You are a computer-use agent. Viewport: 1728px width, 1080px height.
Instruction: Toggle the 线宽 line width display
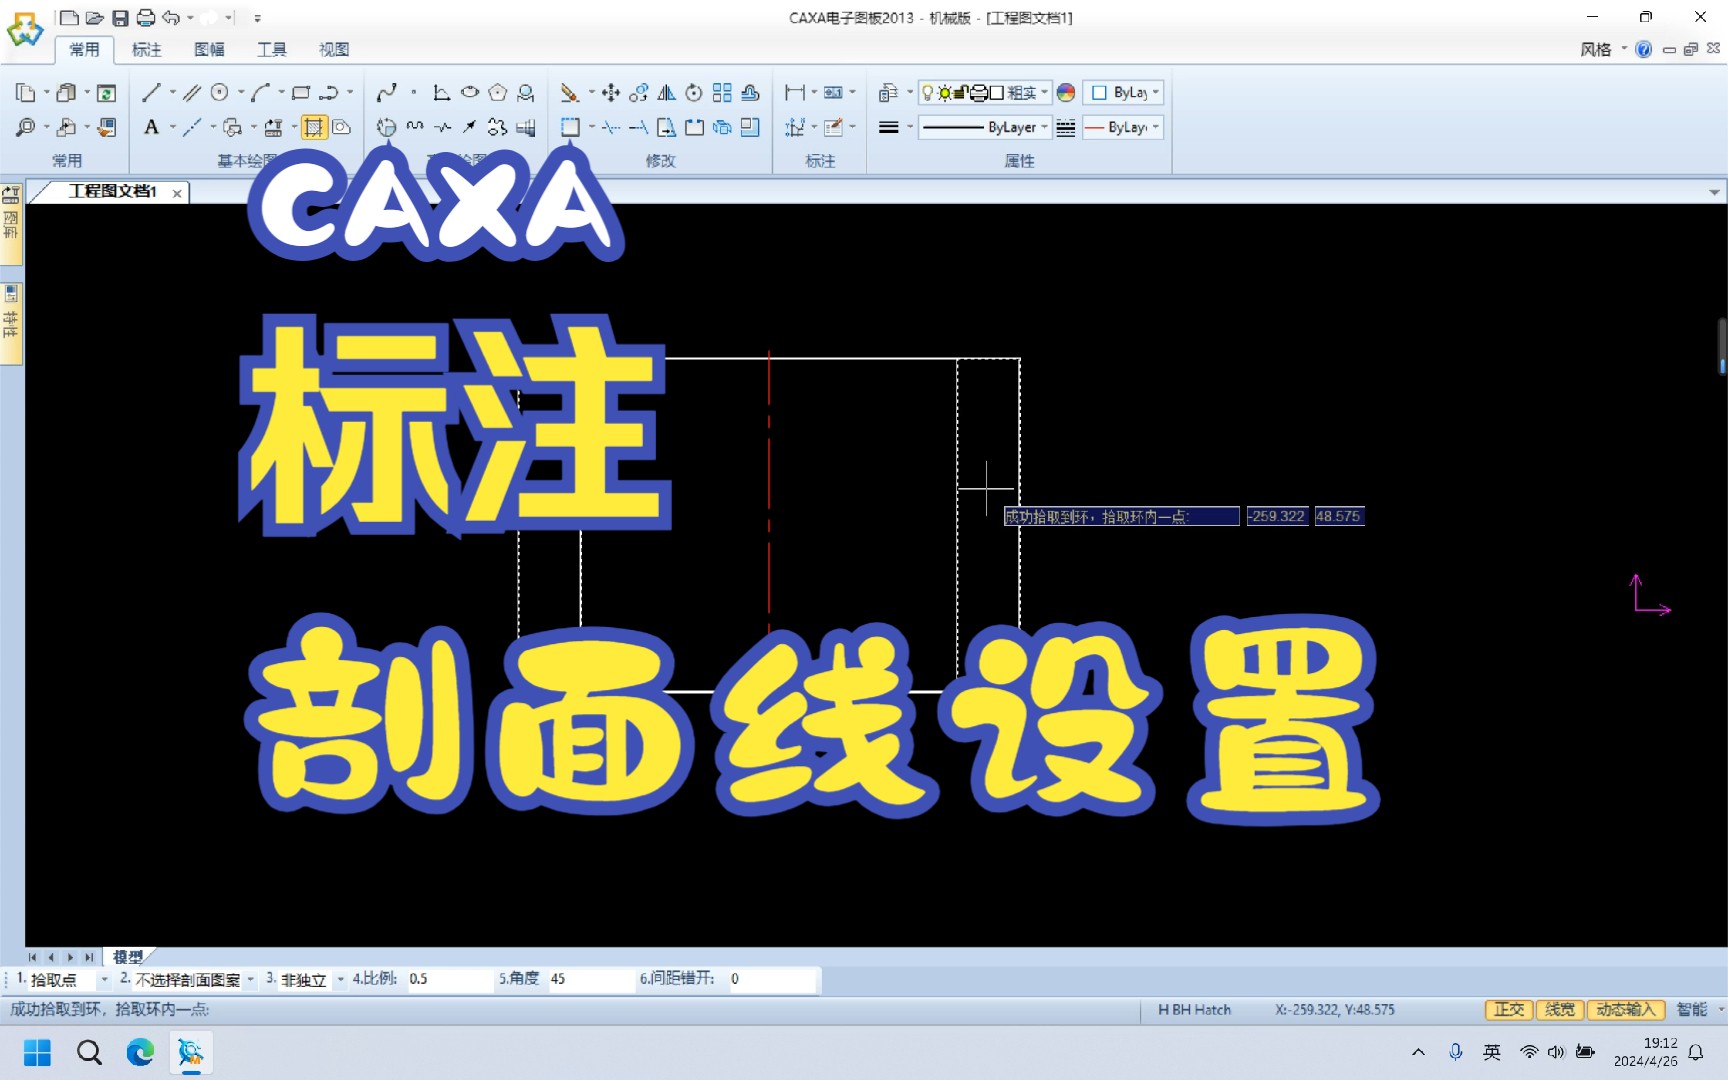click(1560, 1010)
